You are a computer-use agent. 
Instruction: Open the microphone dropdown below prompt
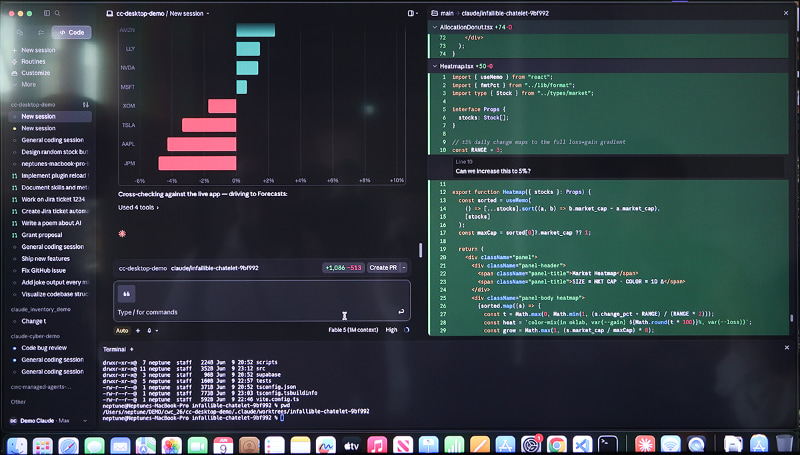click(x=152, y=331)
